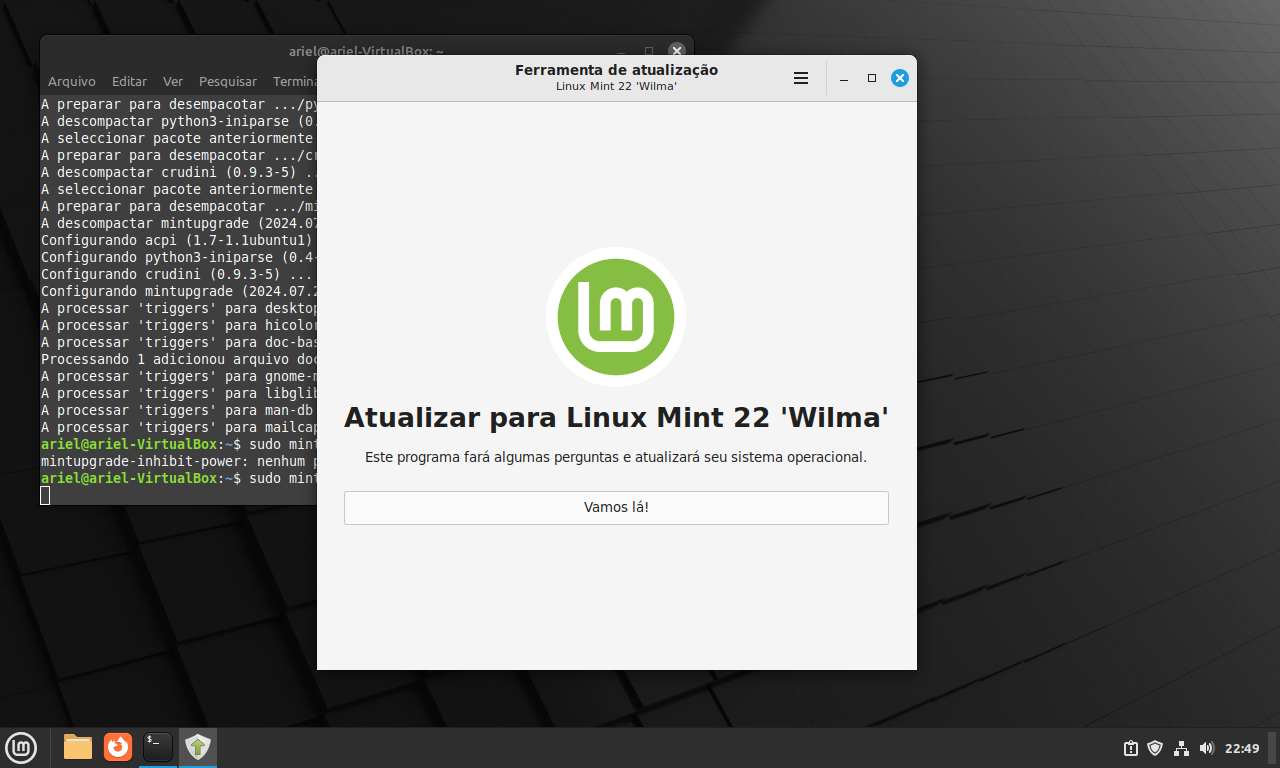
Task: Open a terminal from the taskbar
Action: 157,747
